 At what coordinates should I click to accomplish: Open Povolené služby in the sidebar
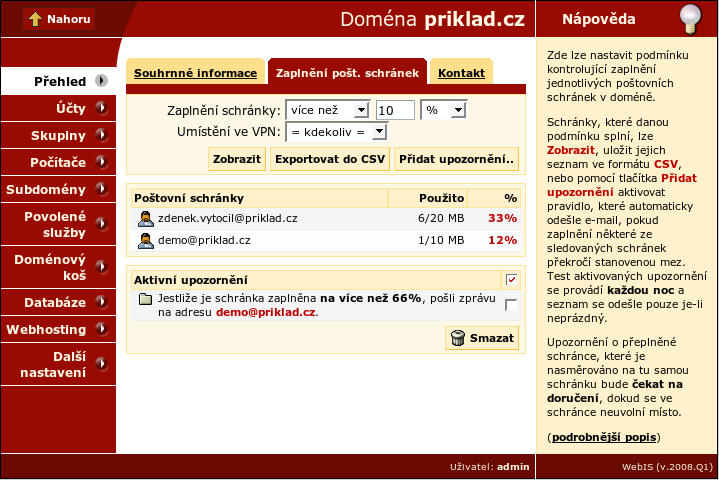pos(58,224)
